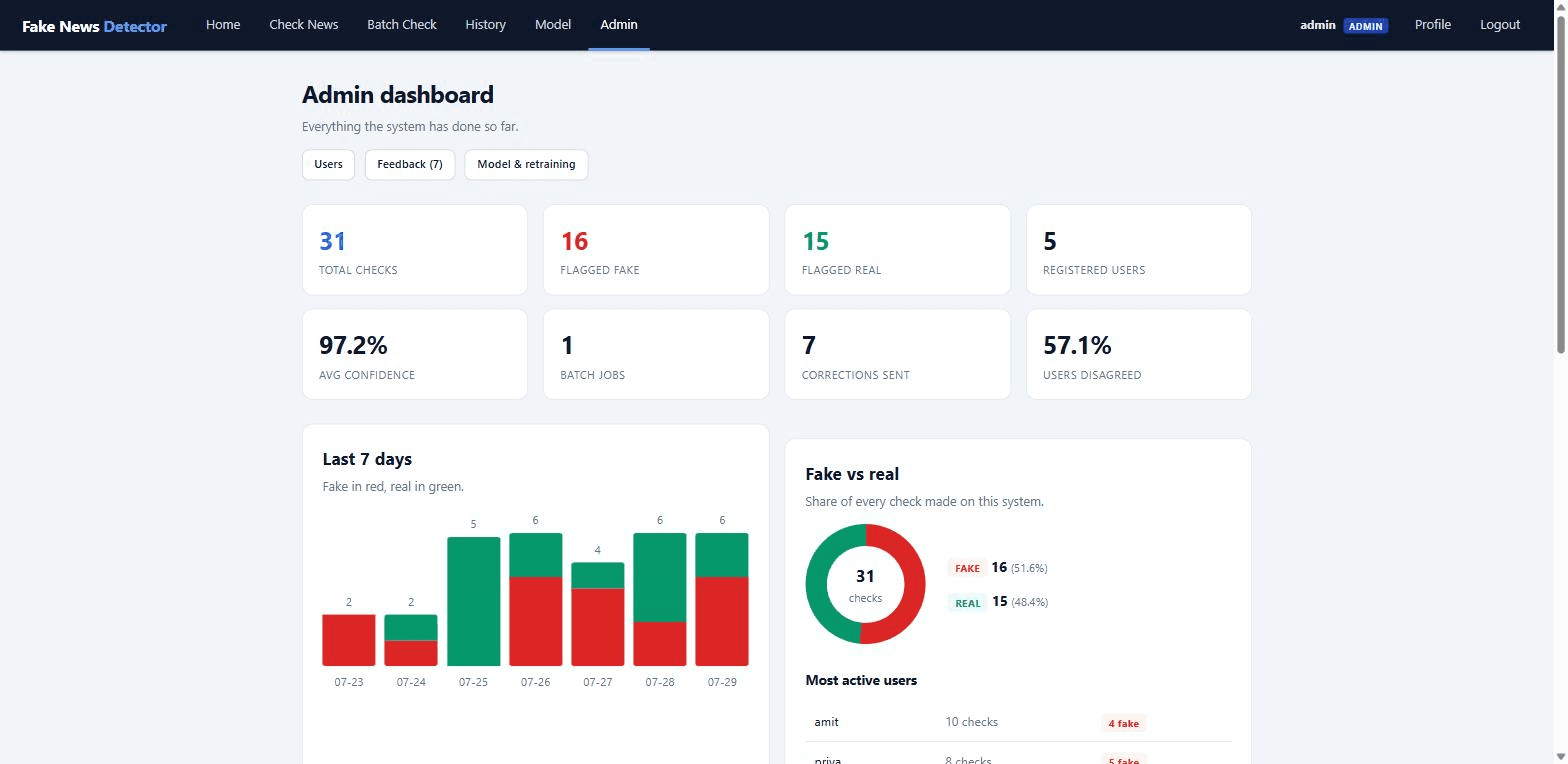Click the '4 fake' badge for amit
This screenshot has width=1568, height=764.
click(1123, 723)
